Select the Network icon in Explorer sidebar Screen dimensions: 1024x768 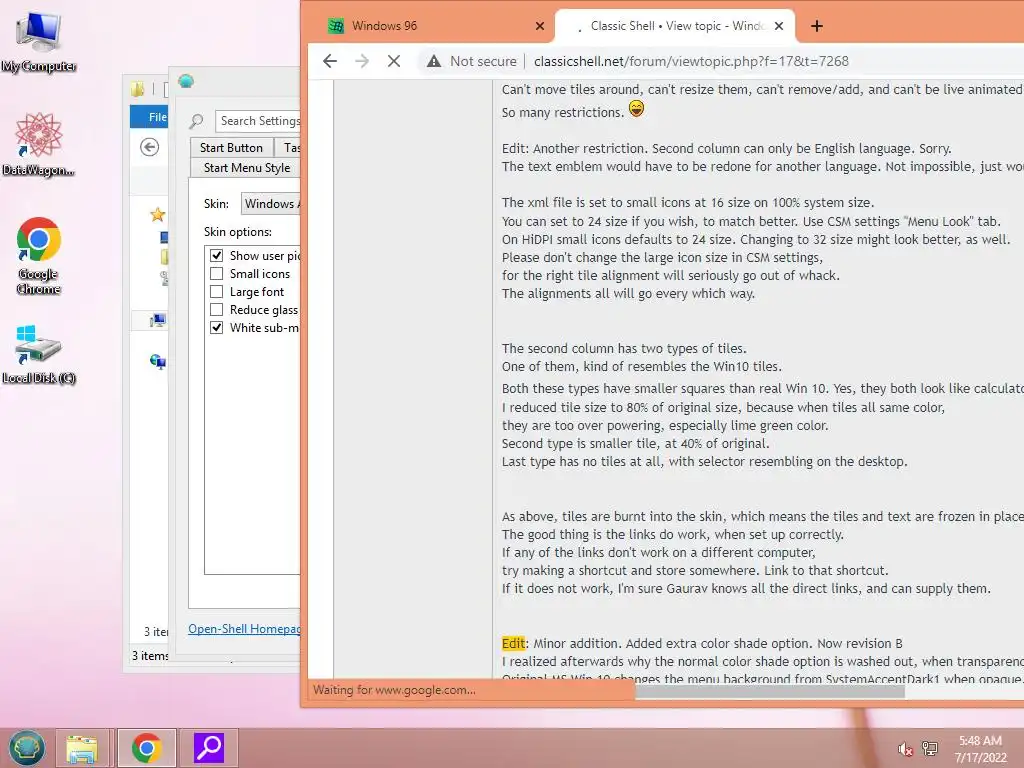pos(158,360)
